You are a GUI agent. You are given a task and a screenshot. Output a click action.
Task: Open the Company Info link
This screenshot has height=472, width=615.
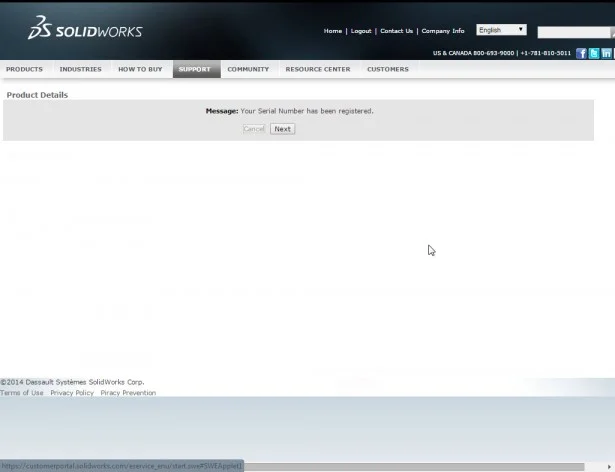point(443,31)
